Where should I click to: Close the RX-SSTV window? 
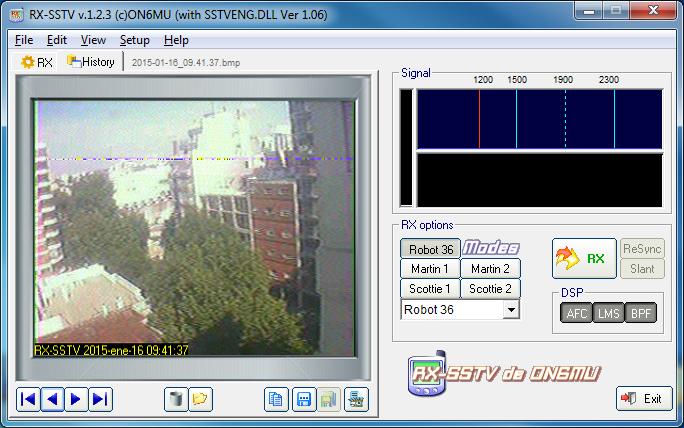(x=653, y=11)
